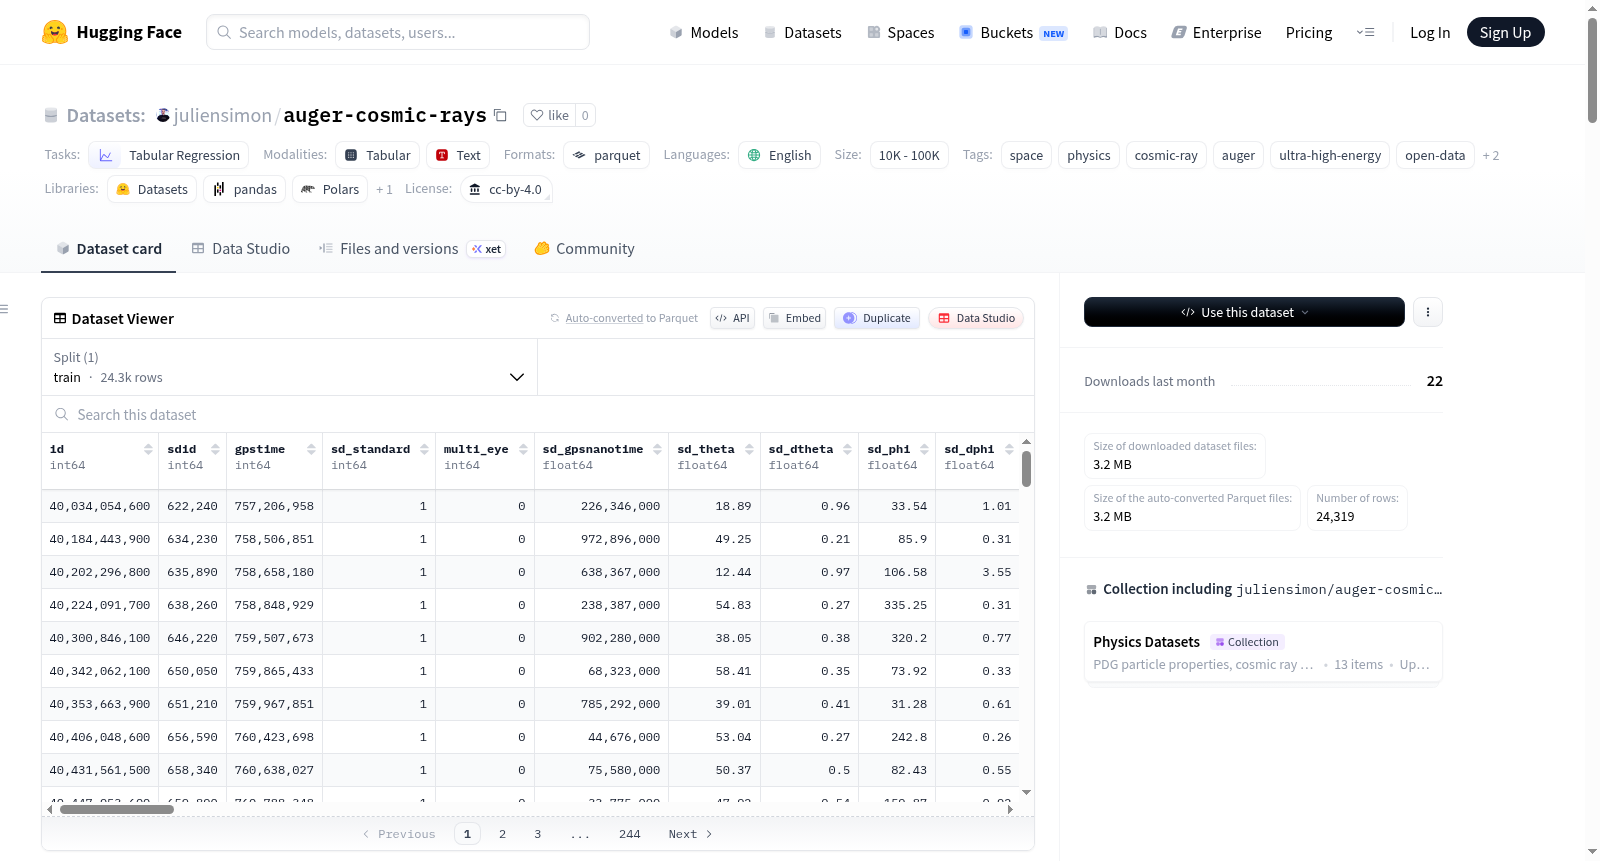The image size is (1600, 861).
Task: Focus the Search this dataset field
Action: tap(538, 414)
